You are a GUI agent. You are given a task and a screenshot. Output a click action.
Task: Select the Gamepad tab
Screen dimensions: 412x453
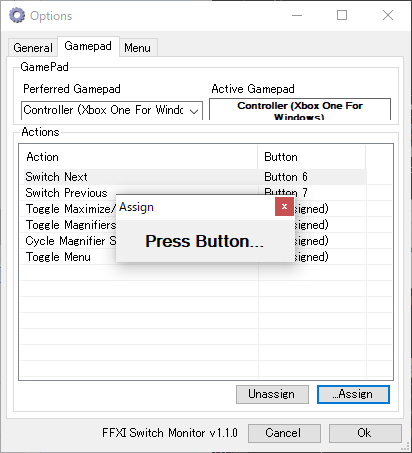[88, 46]
